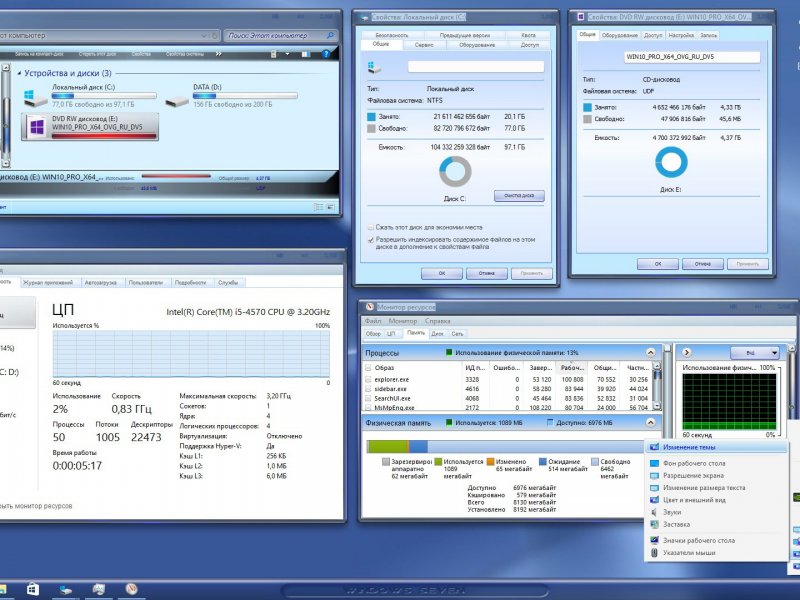Open the Explorer view options dropdown arrow
Screen dimensions: 800x600
click(x=287, y=54)
